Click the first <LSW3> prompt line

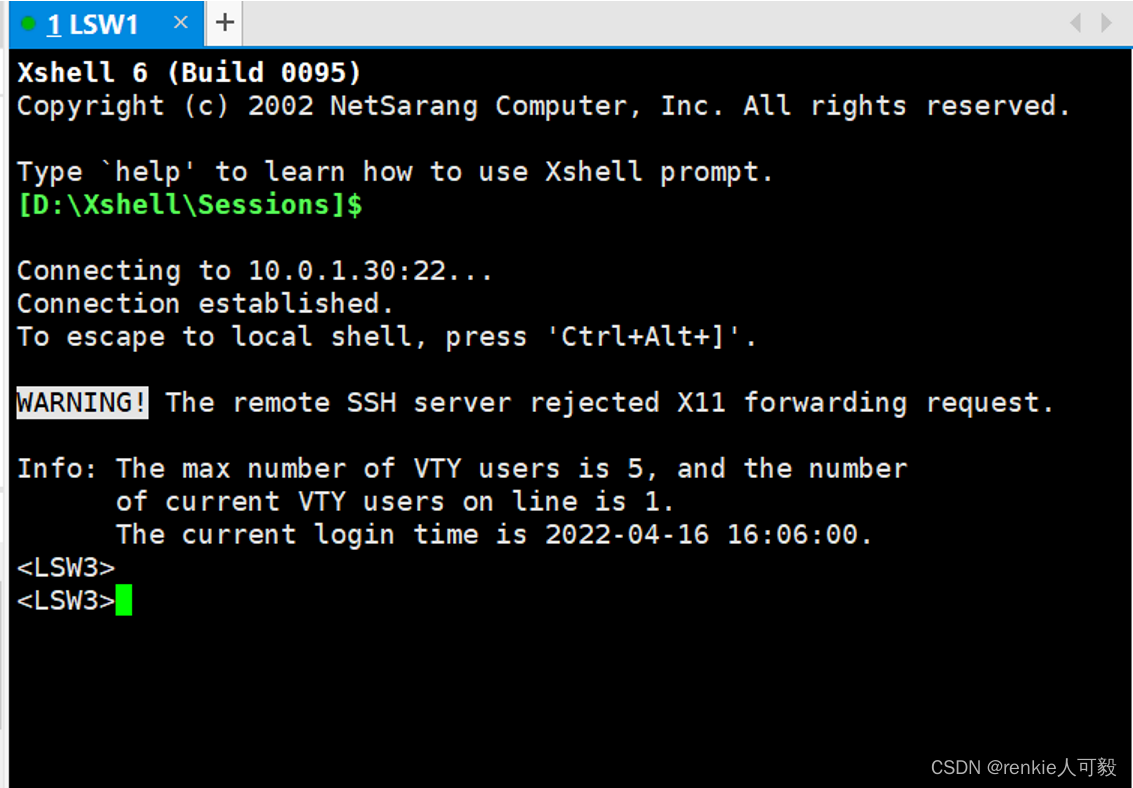[66, 568]
